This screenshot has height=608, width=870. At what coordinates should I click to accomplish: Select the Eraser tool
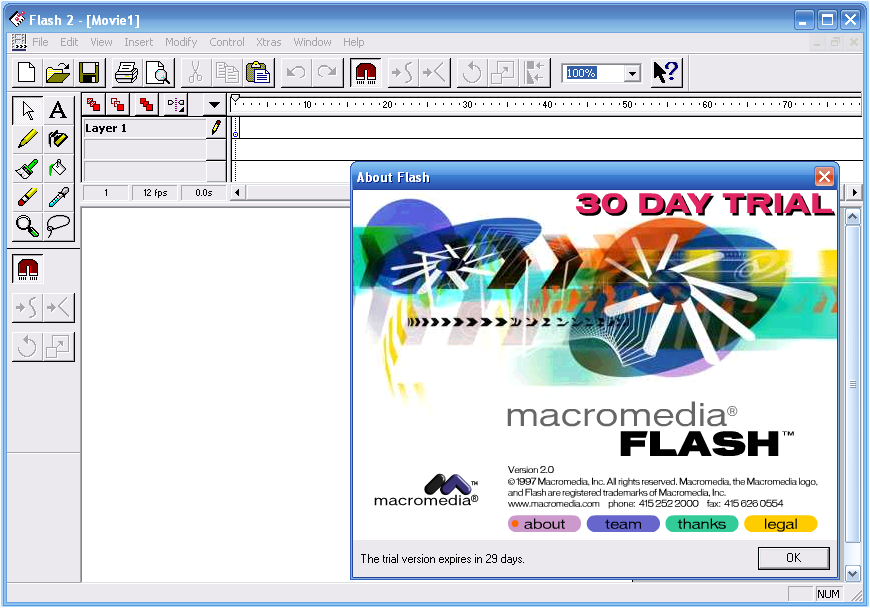tap(27, 197)
